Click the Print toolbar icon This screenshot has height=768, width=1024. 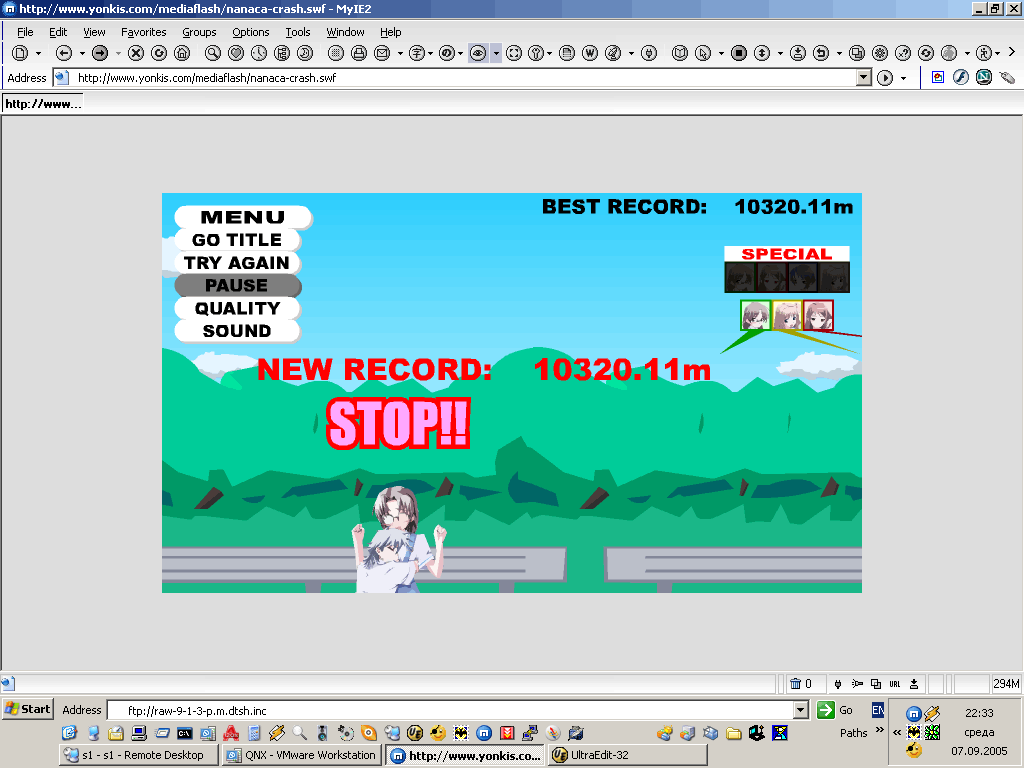[359, 53]
